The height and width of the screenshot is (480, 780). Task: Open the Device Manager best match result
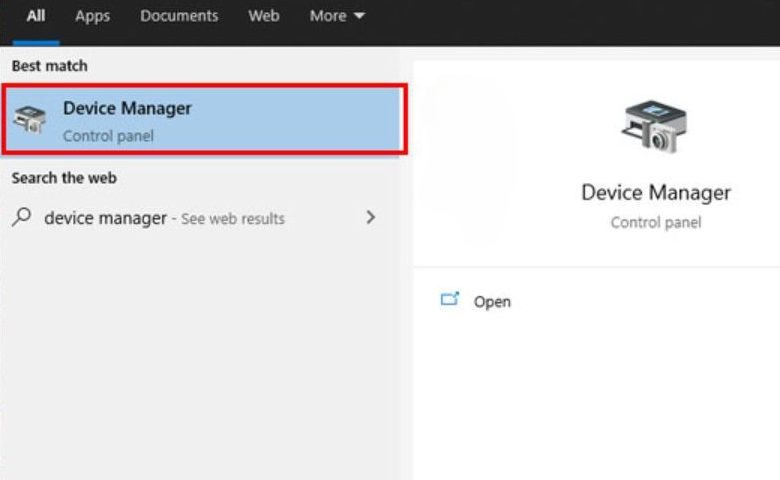click(127, 109)
